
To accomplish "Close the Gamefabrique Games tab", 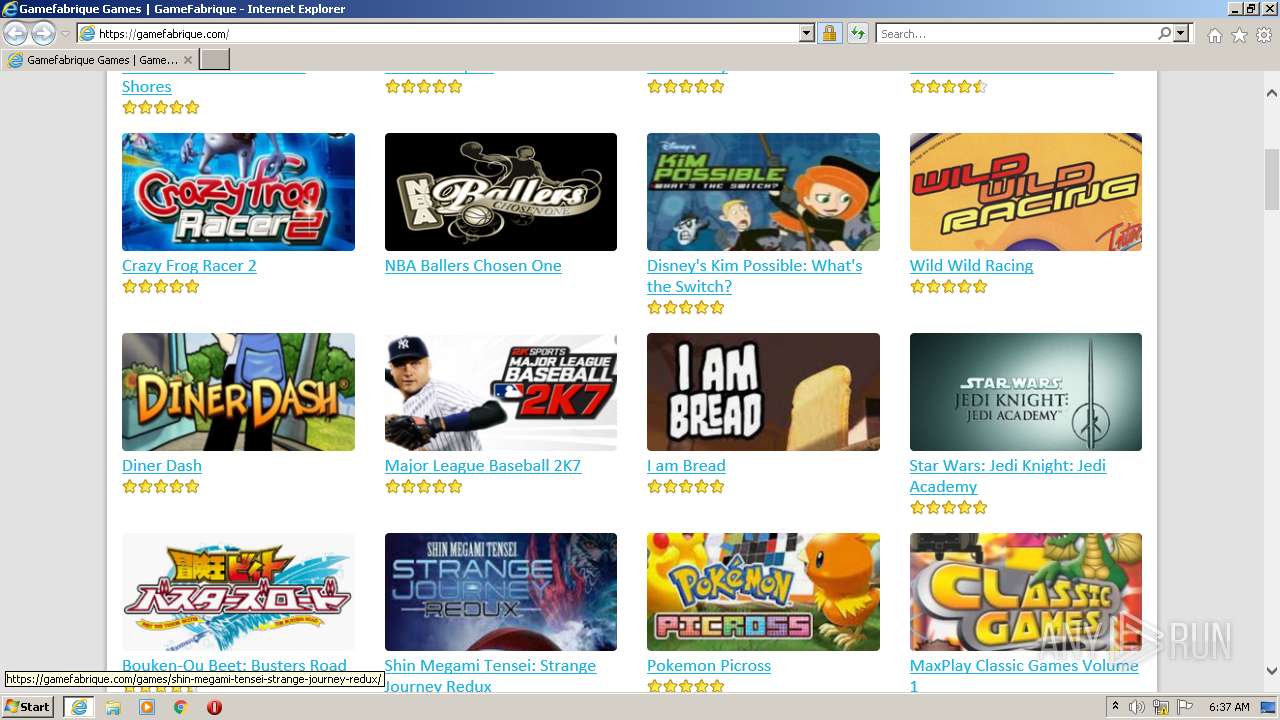I will tap(187, 60).
